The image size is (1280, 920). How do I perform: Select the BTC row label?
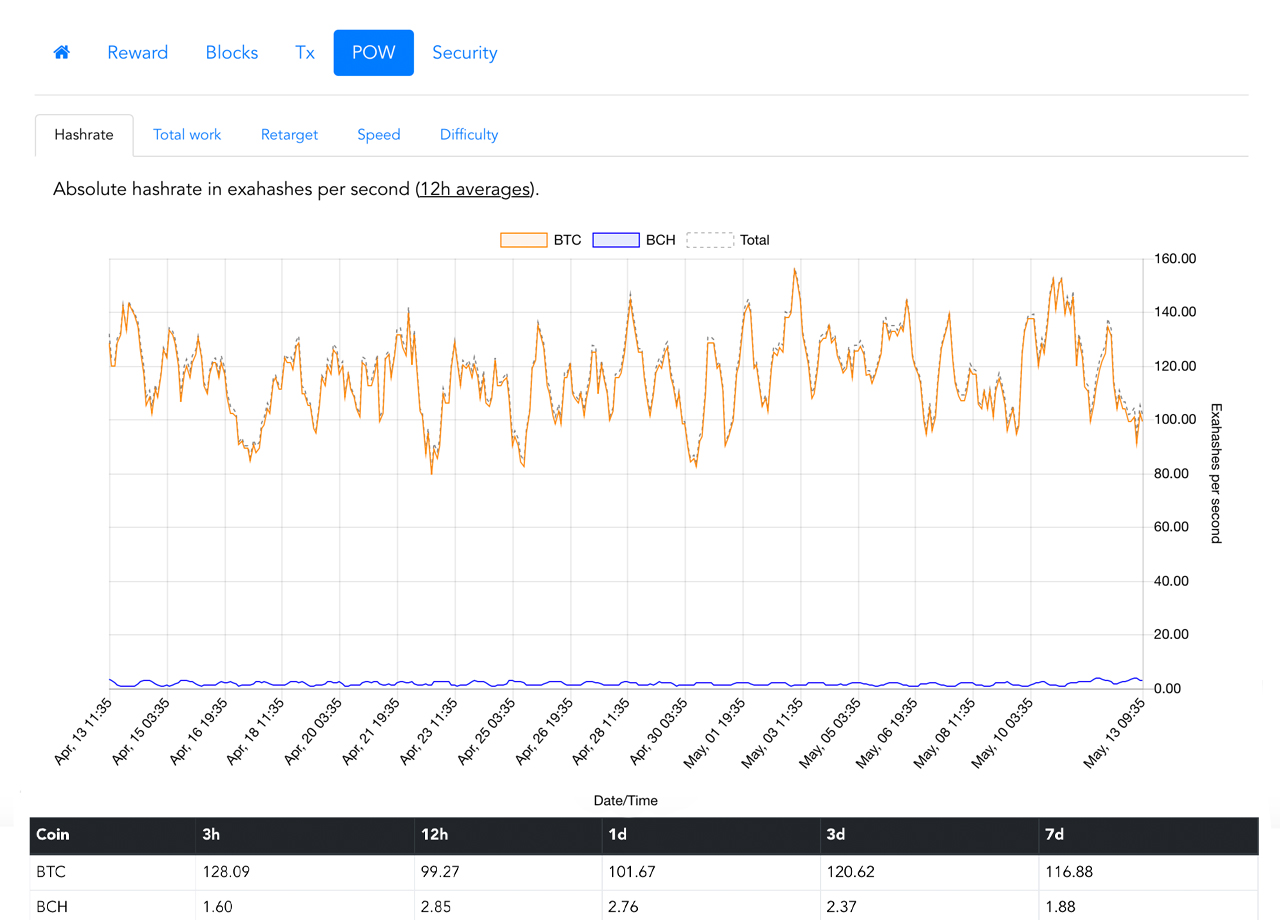point(51,872)
